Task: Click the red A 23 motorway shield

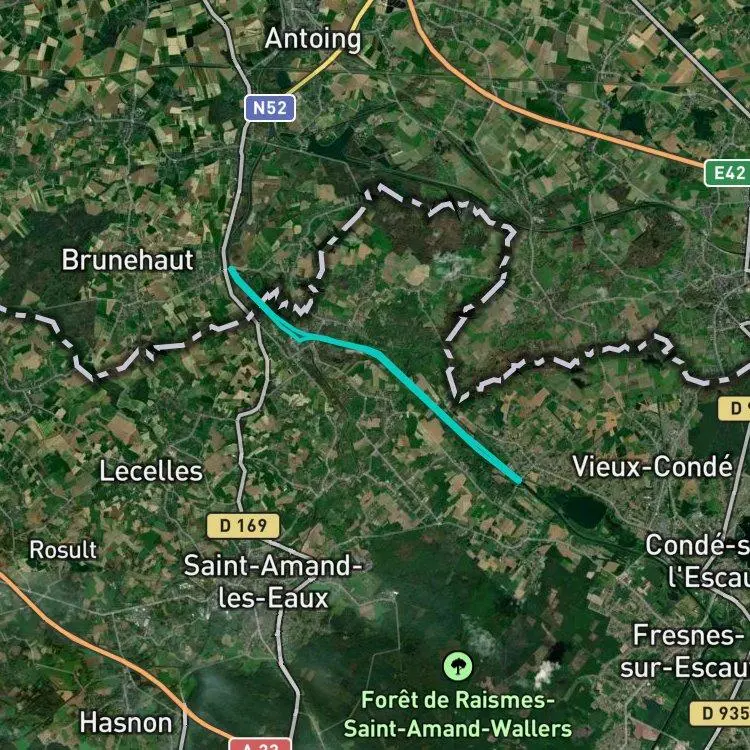Action: [x=260, y=744]
